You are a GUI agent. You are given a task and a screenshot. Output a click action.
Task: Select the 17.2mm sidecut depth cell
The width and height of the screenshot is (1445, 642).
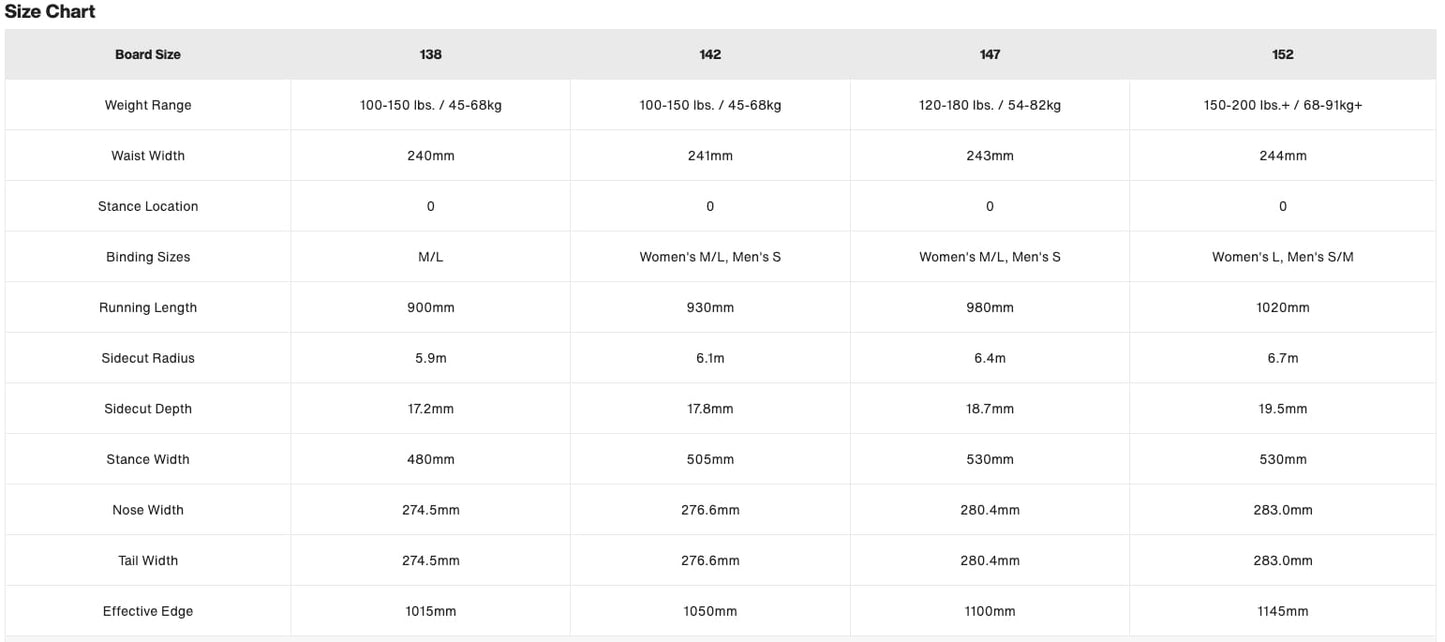(431, 409)
